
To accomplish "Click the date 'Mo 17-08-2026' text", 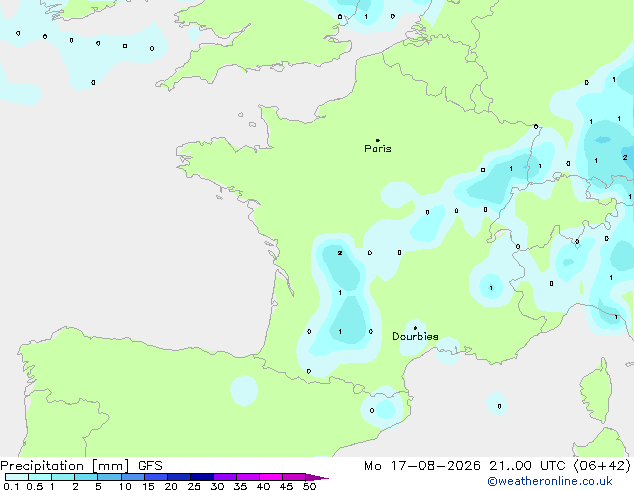I will [x=422, y=466].
